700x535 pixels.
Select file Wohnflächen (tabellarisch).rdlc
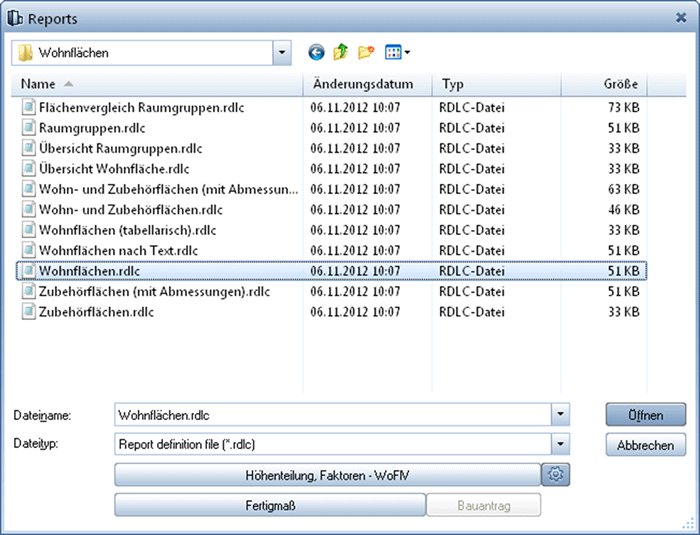pyautogui.click(x=127, y=230)
